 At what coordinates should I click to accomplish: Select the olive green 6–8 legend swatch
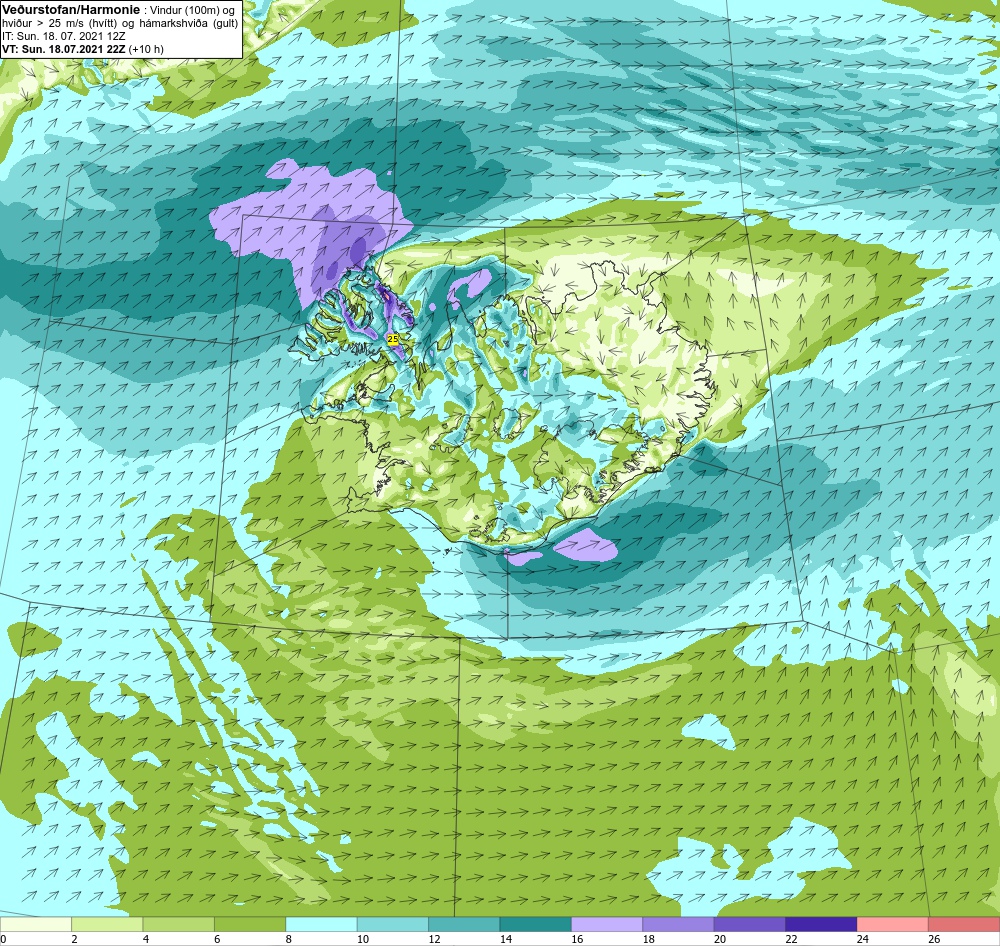pos(250,924)
